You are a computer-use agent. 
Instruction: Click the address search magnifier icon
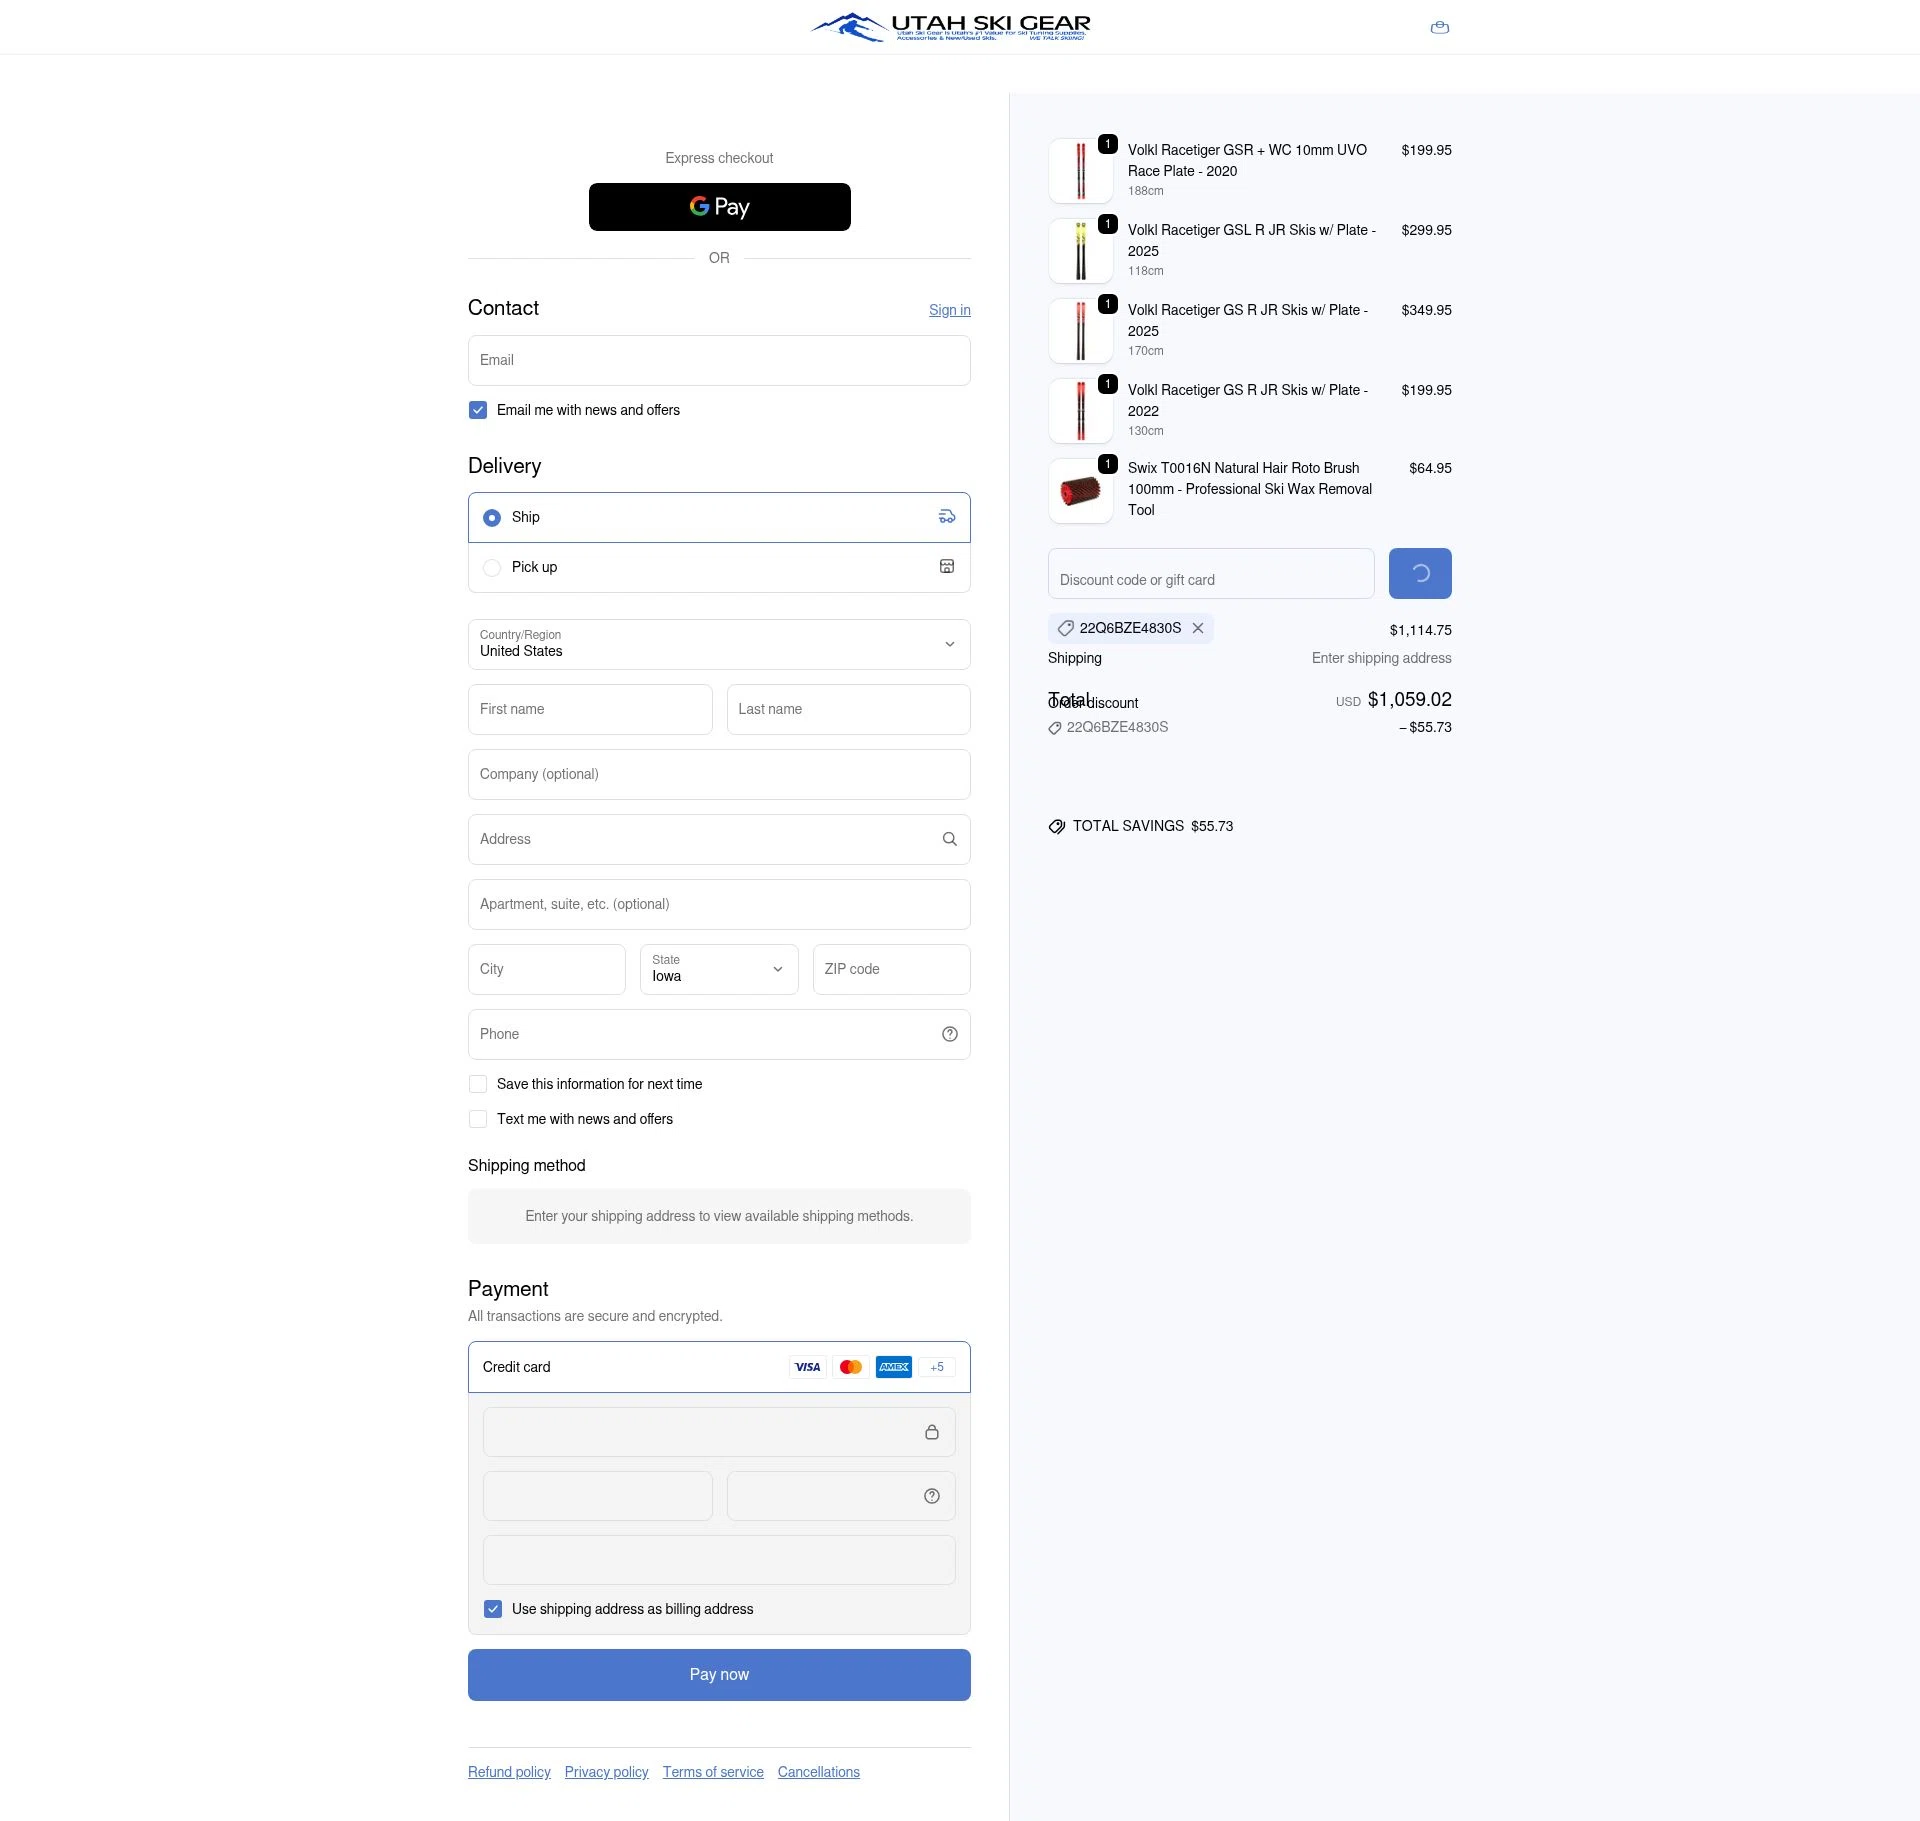point(949,839)
